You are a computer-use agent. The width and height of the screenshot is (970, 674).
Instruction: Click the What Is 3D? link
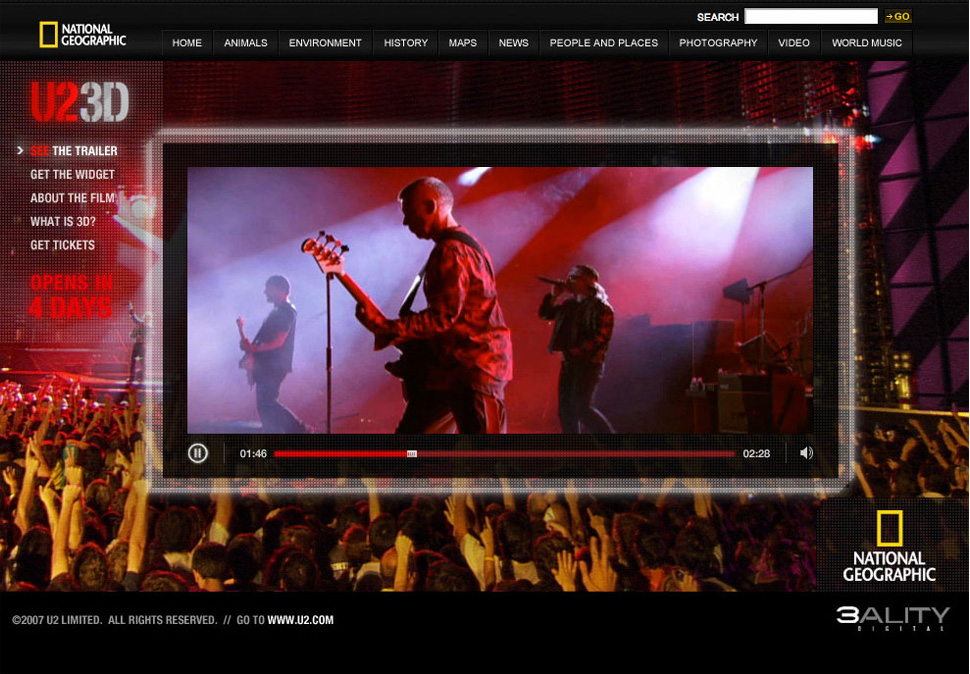pos(63,221)
